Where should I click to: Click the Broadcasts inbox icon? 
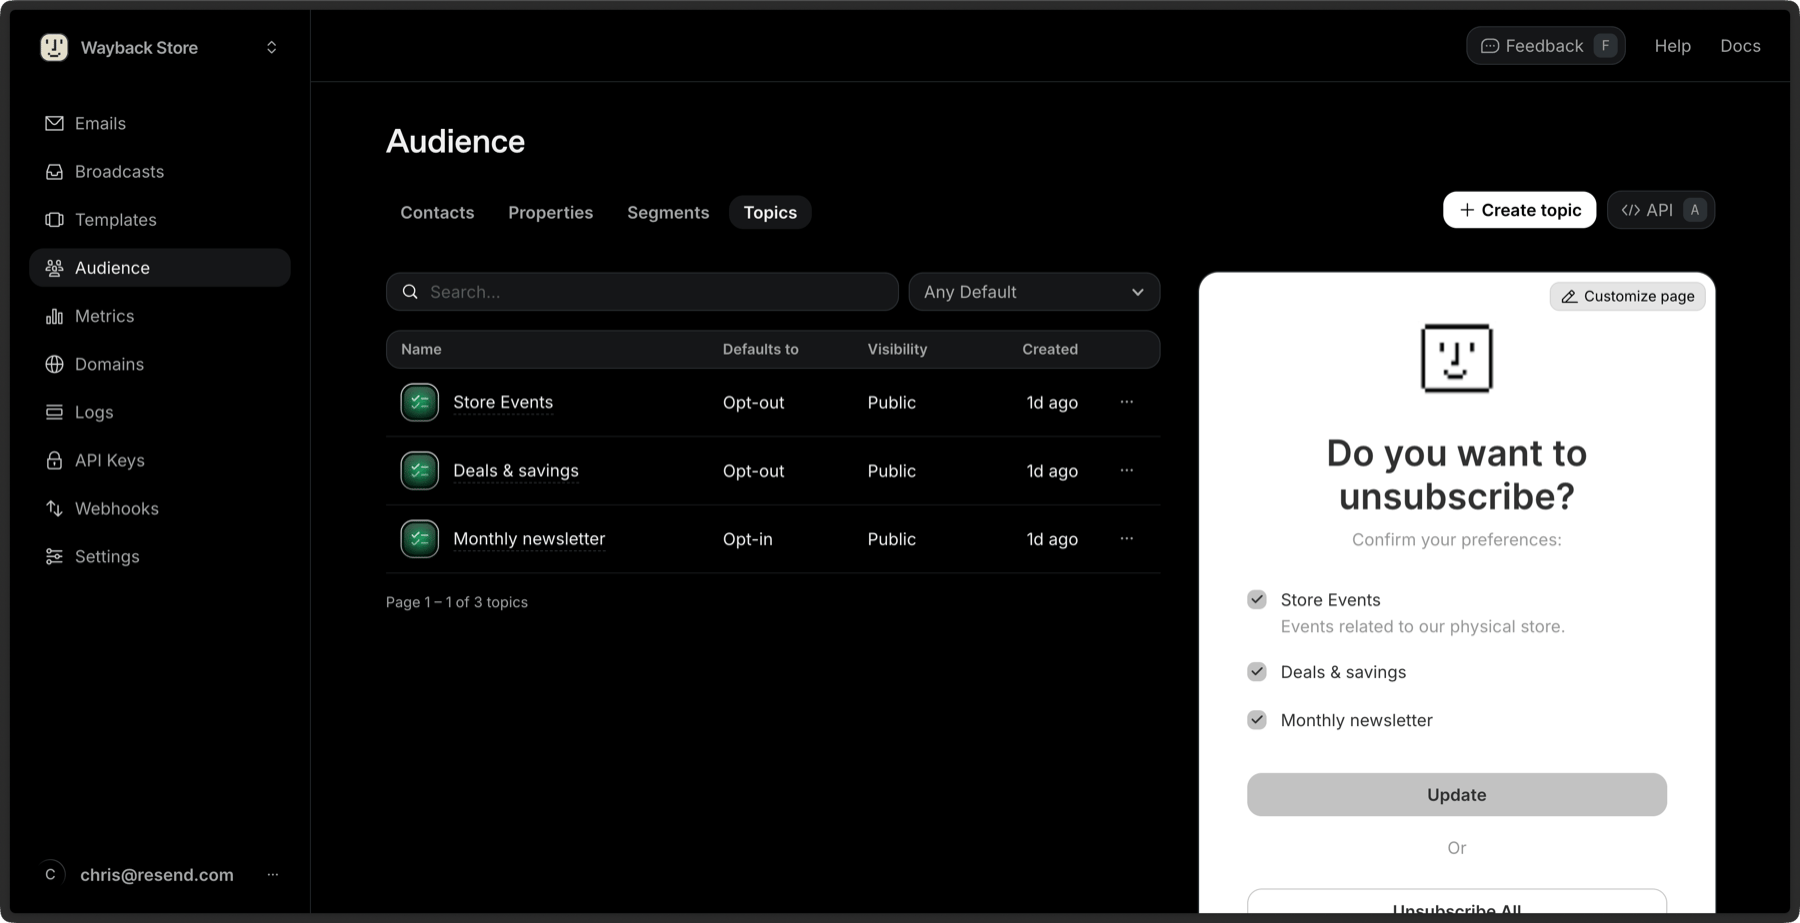pos(54,172)
